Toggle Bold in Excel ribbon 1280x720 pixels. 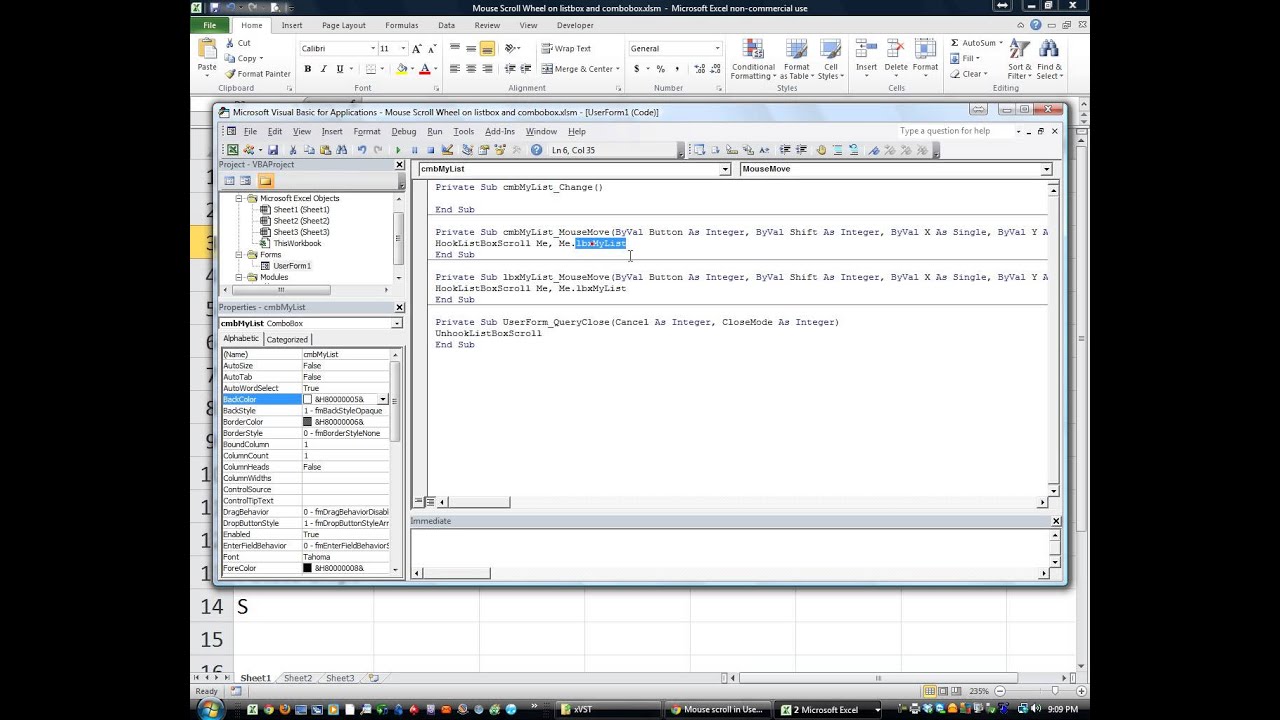pos(308,69)
